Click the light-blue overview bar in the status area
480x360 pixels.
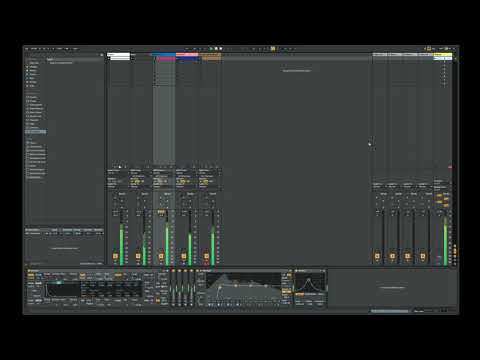[x=390, y=311]
